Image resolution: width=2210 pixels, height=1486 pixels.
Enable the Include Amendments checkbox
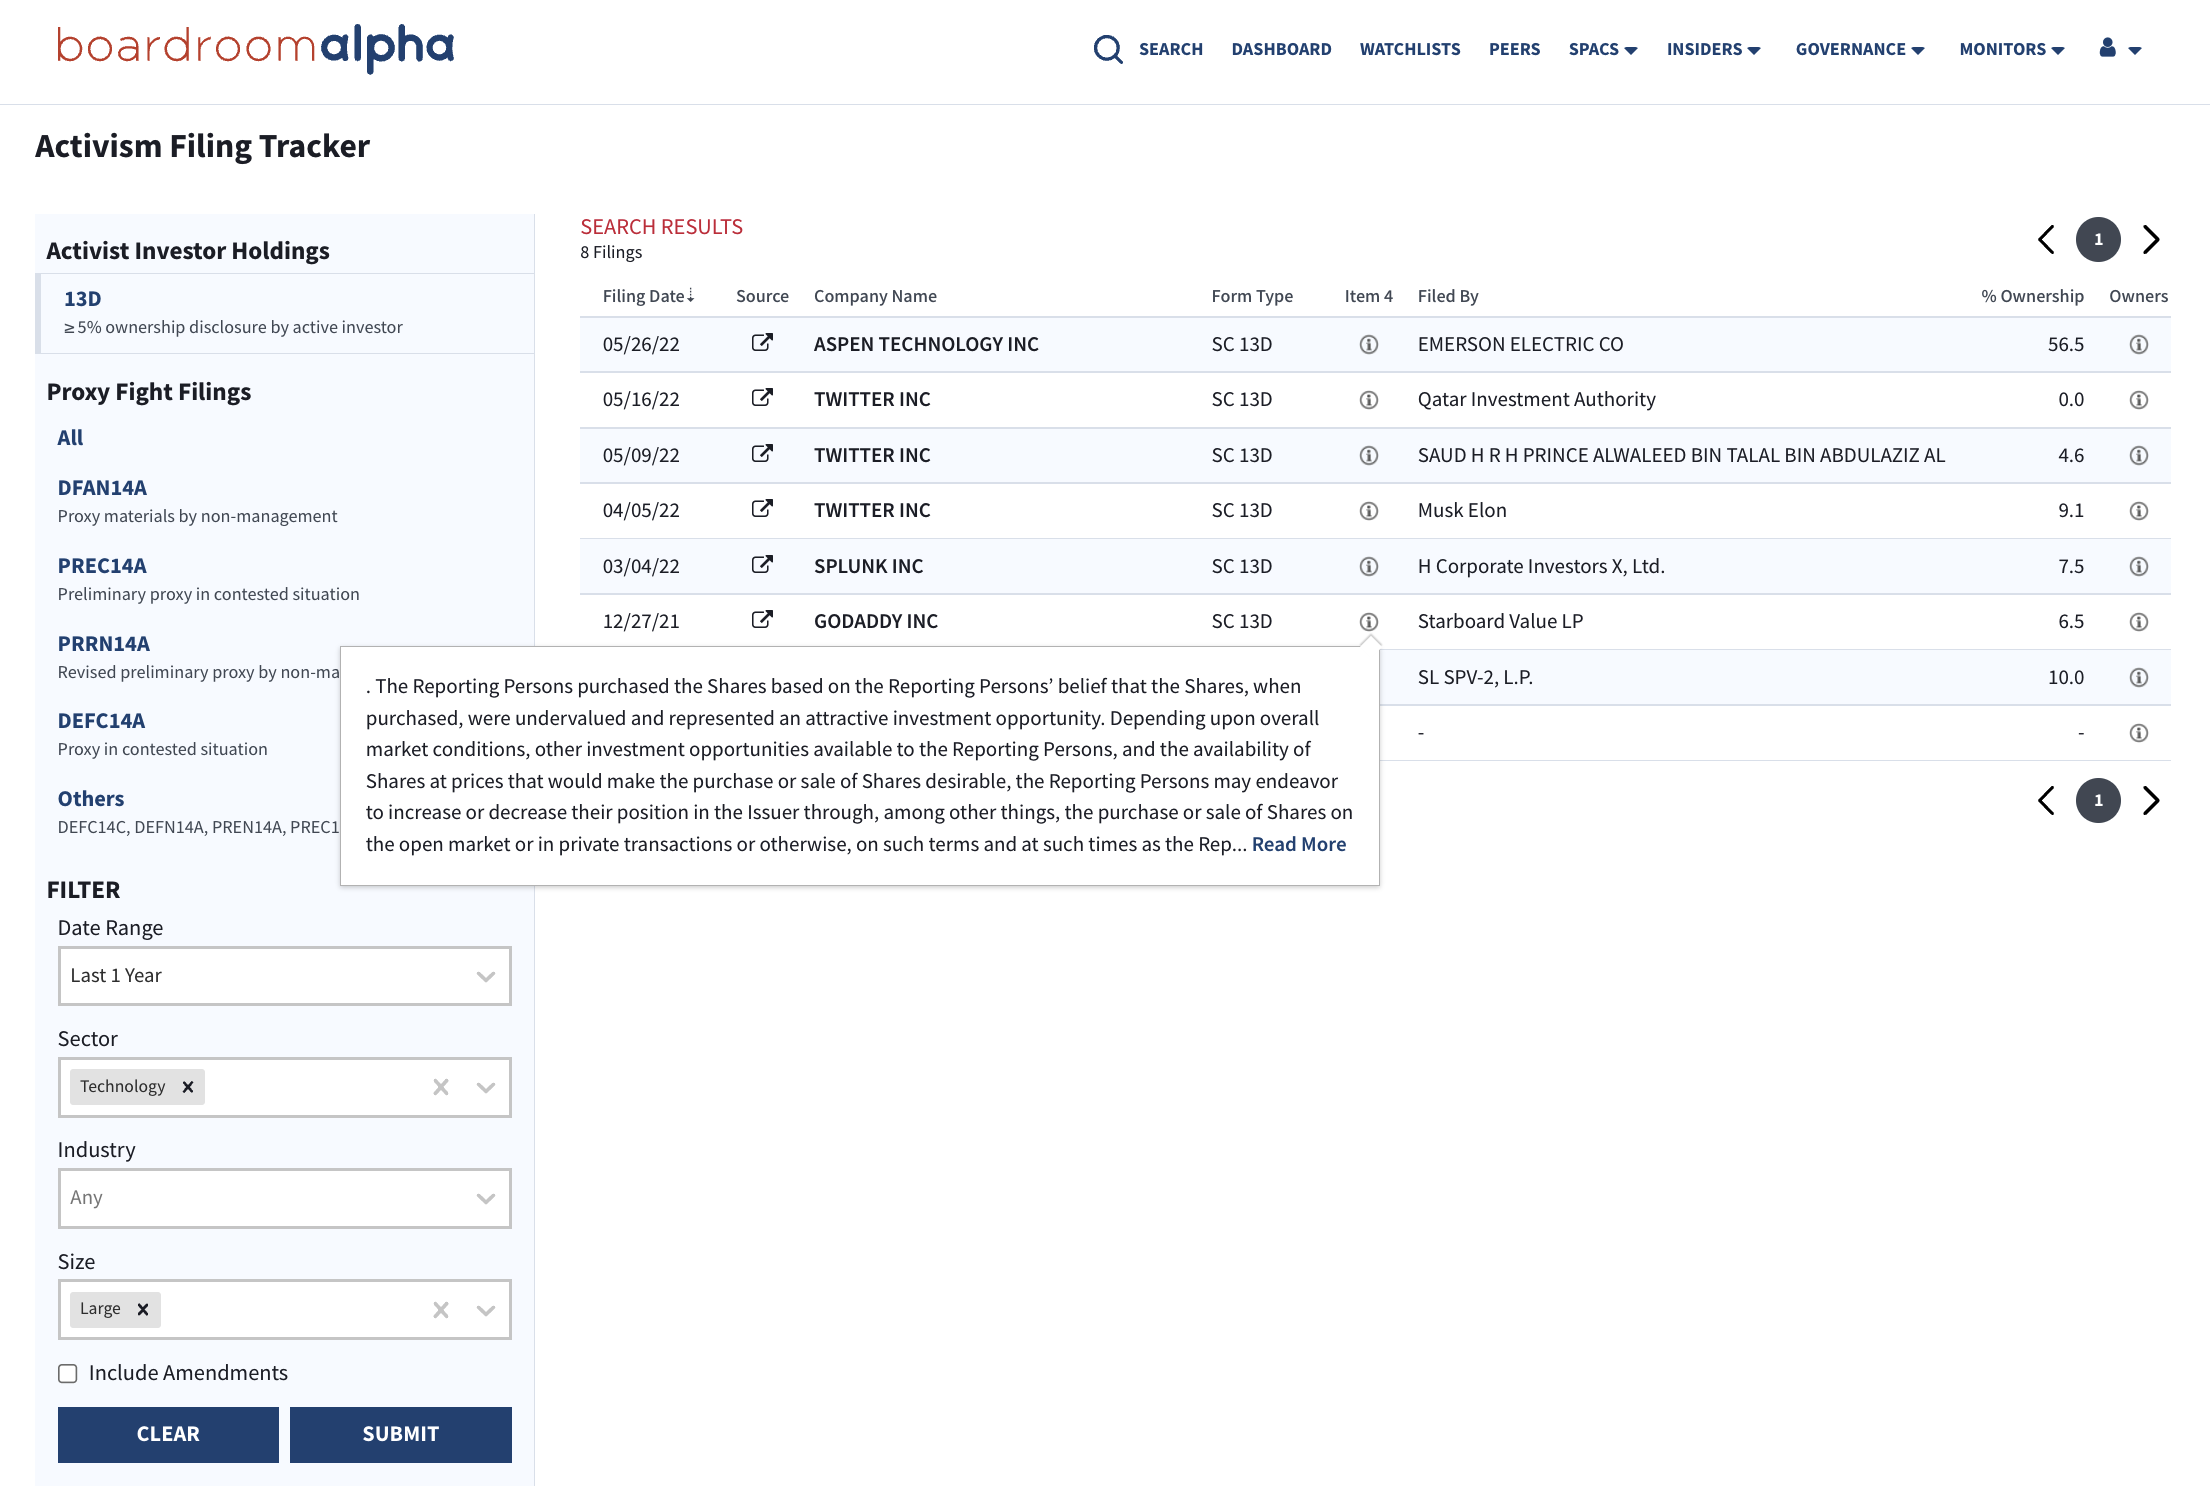click(67, 1373)
